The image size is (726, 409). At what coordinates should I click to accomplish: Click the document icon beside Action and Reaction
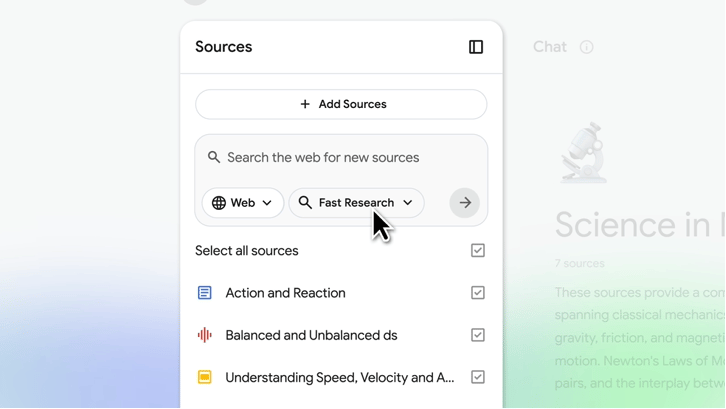point(205,293)
